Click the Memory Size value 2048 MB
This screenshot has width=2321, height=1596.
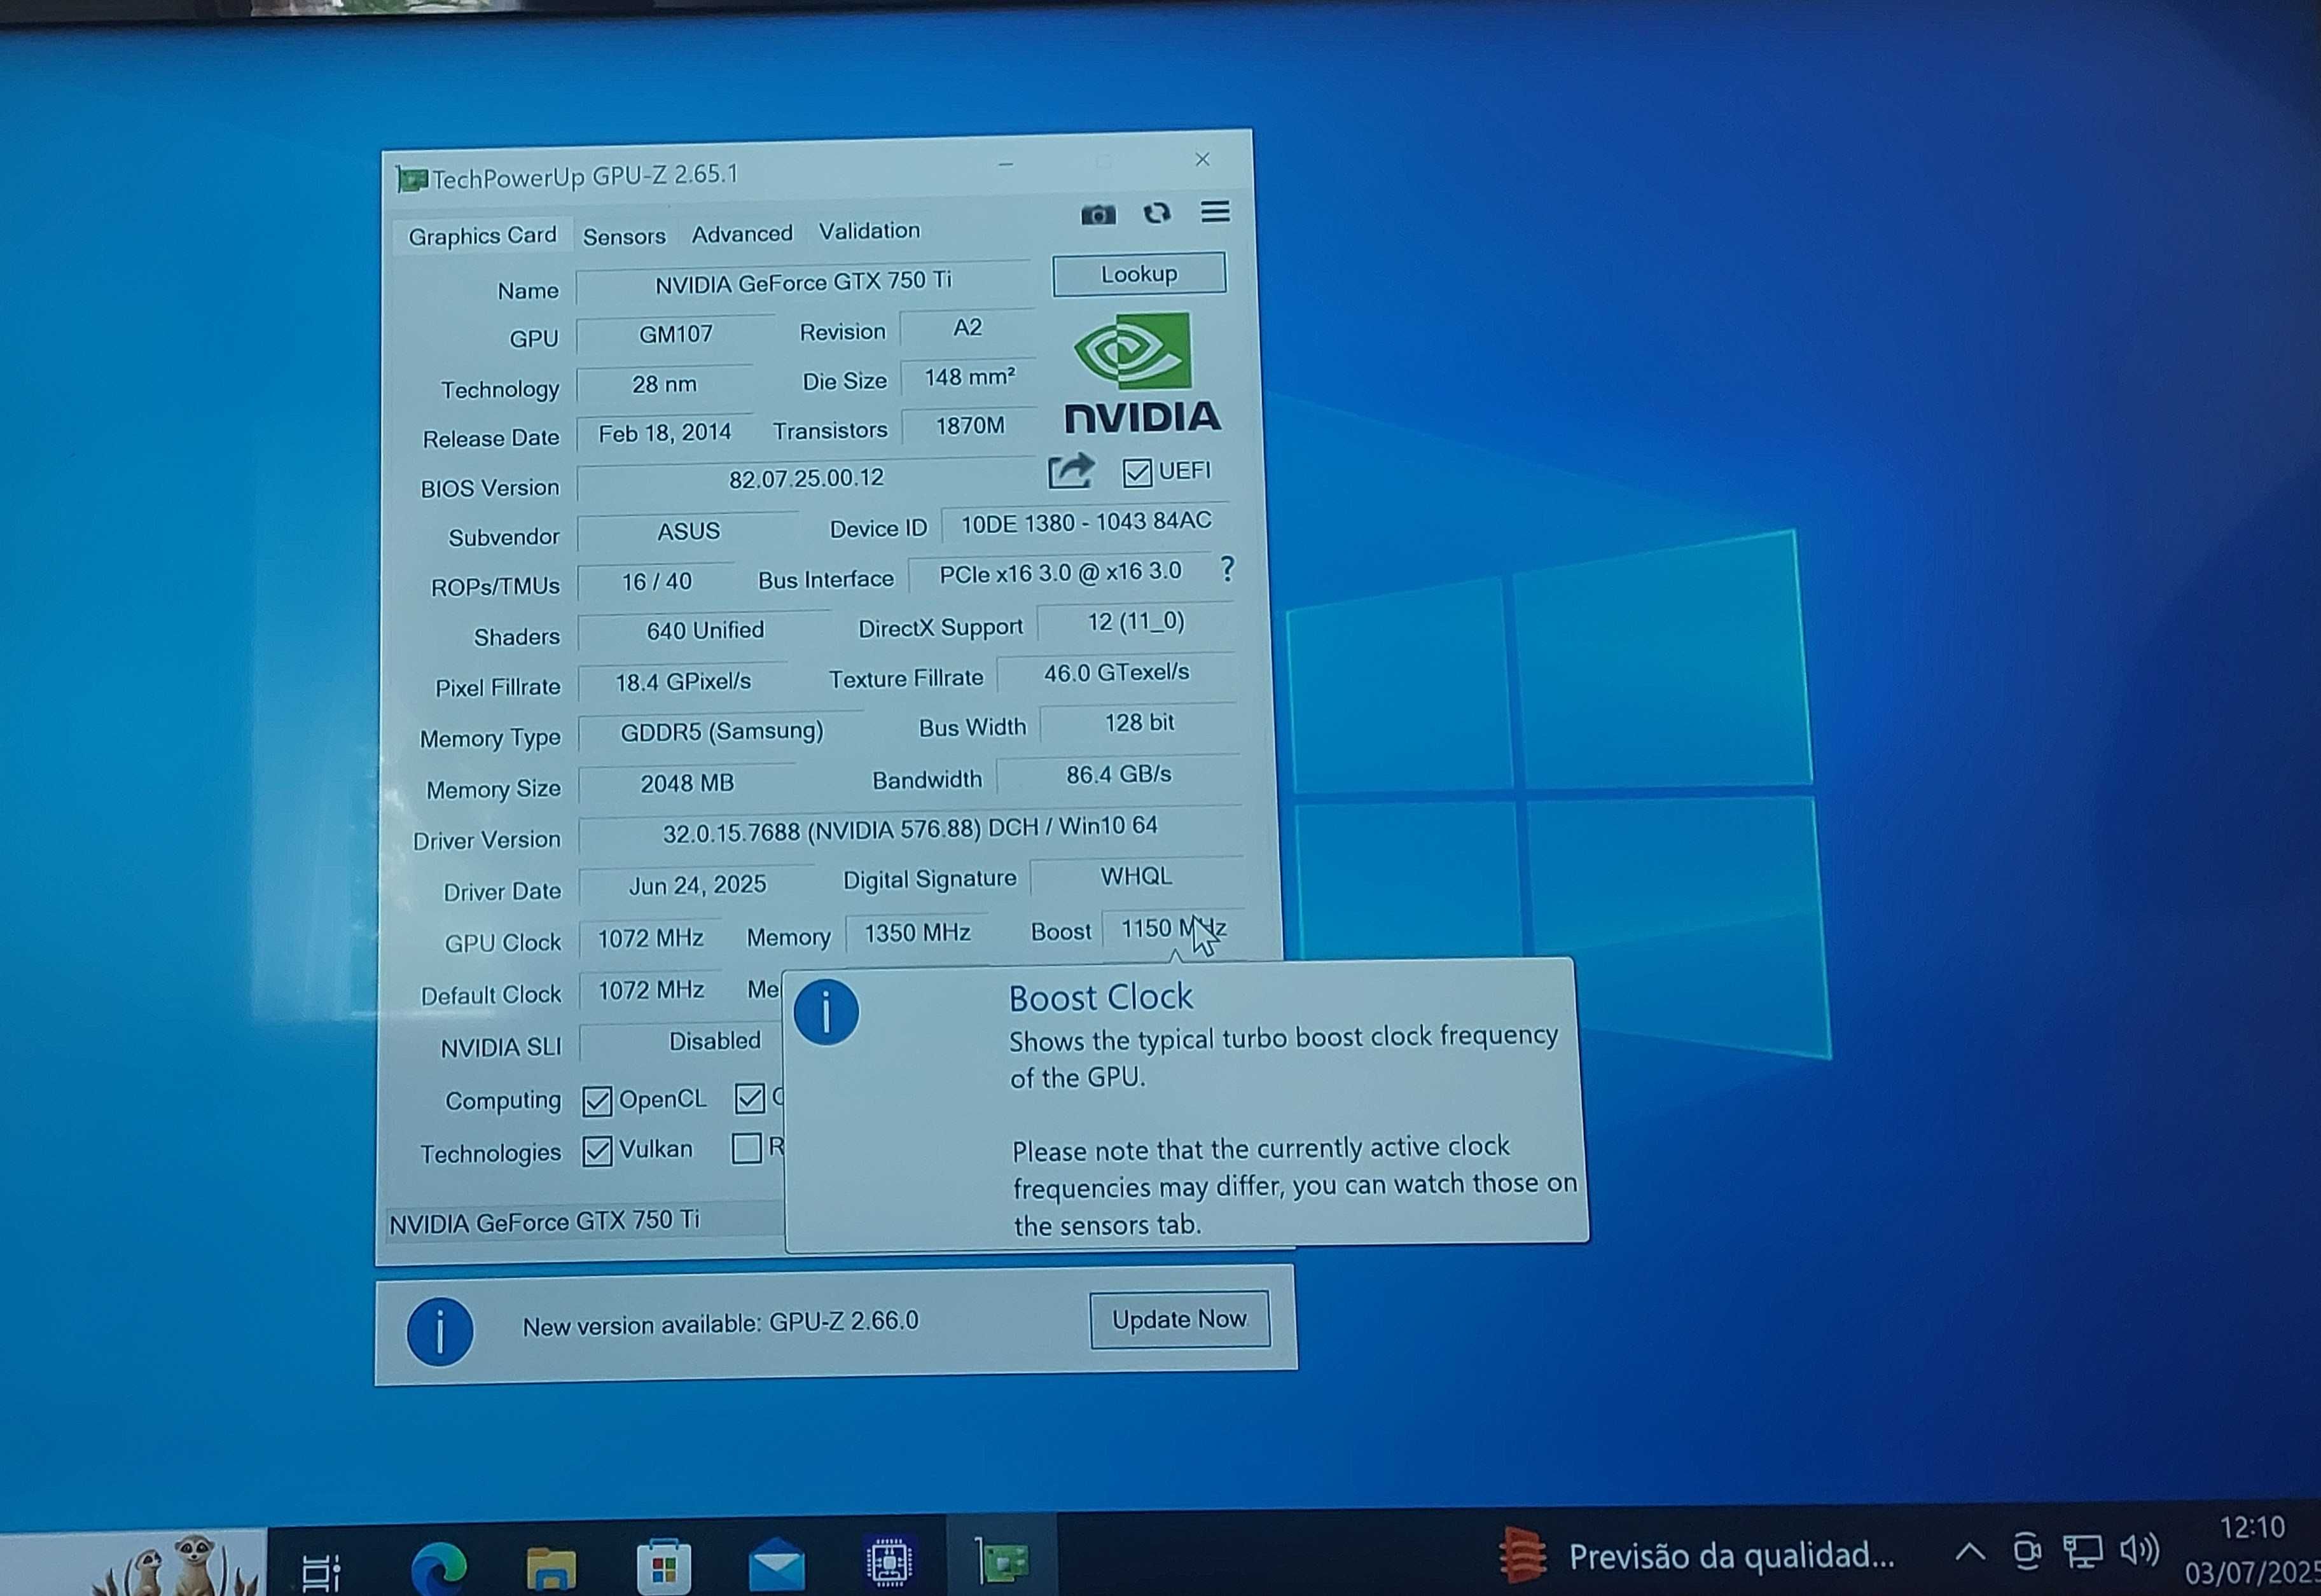(687, 784)
